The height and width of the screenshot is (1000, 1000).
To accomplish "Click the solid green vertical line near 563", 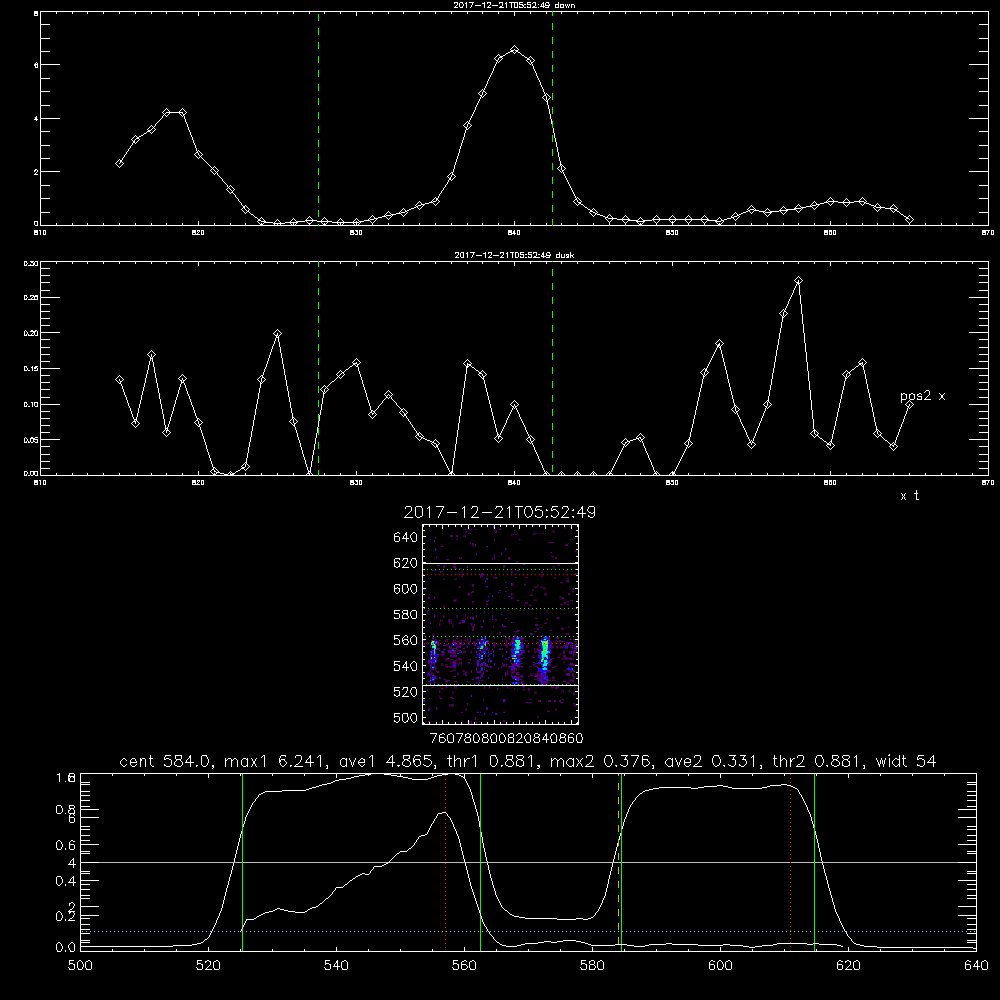I will click(480, 862).
